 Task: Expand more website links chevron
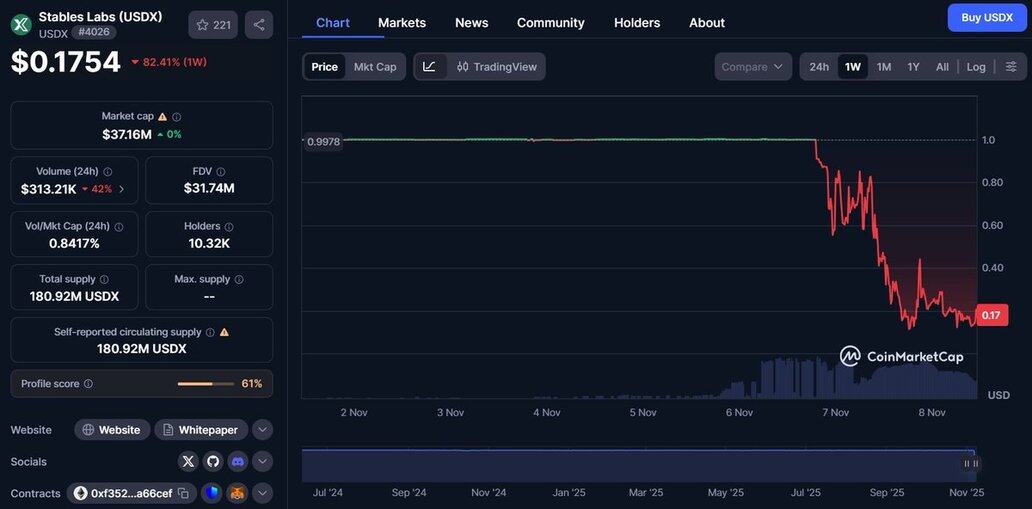(x=262, y=430)
